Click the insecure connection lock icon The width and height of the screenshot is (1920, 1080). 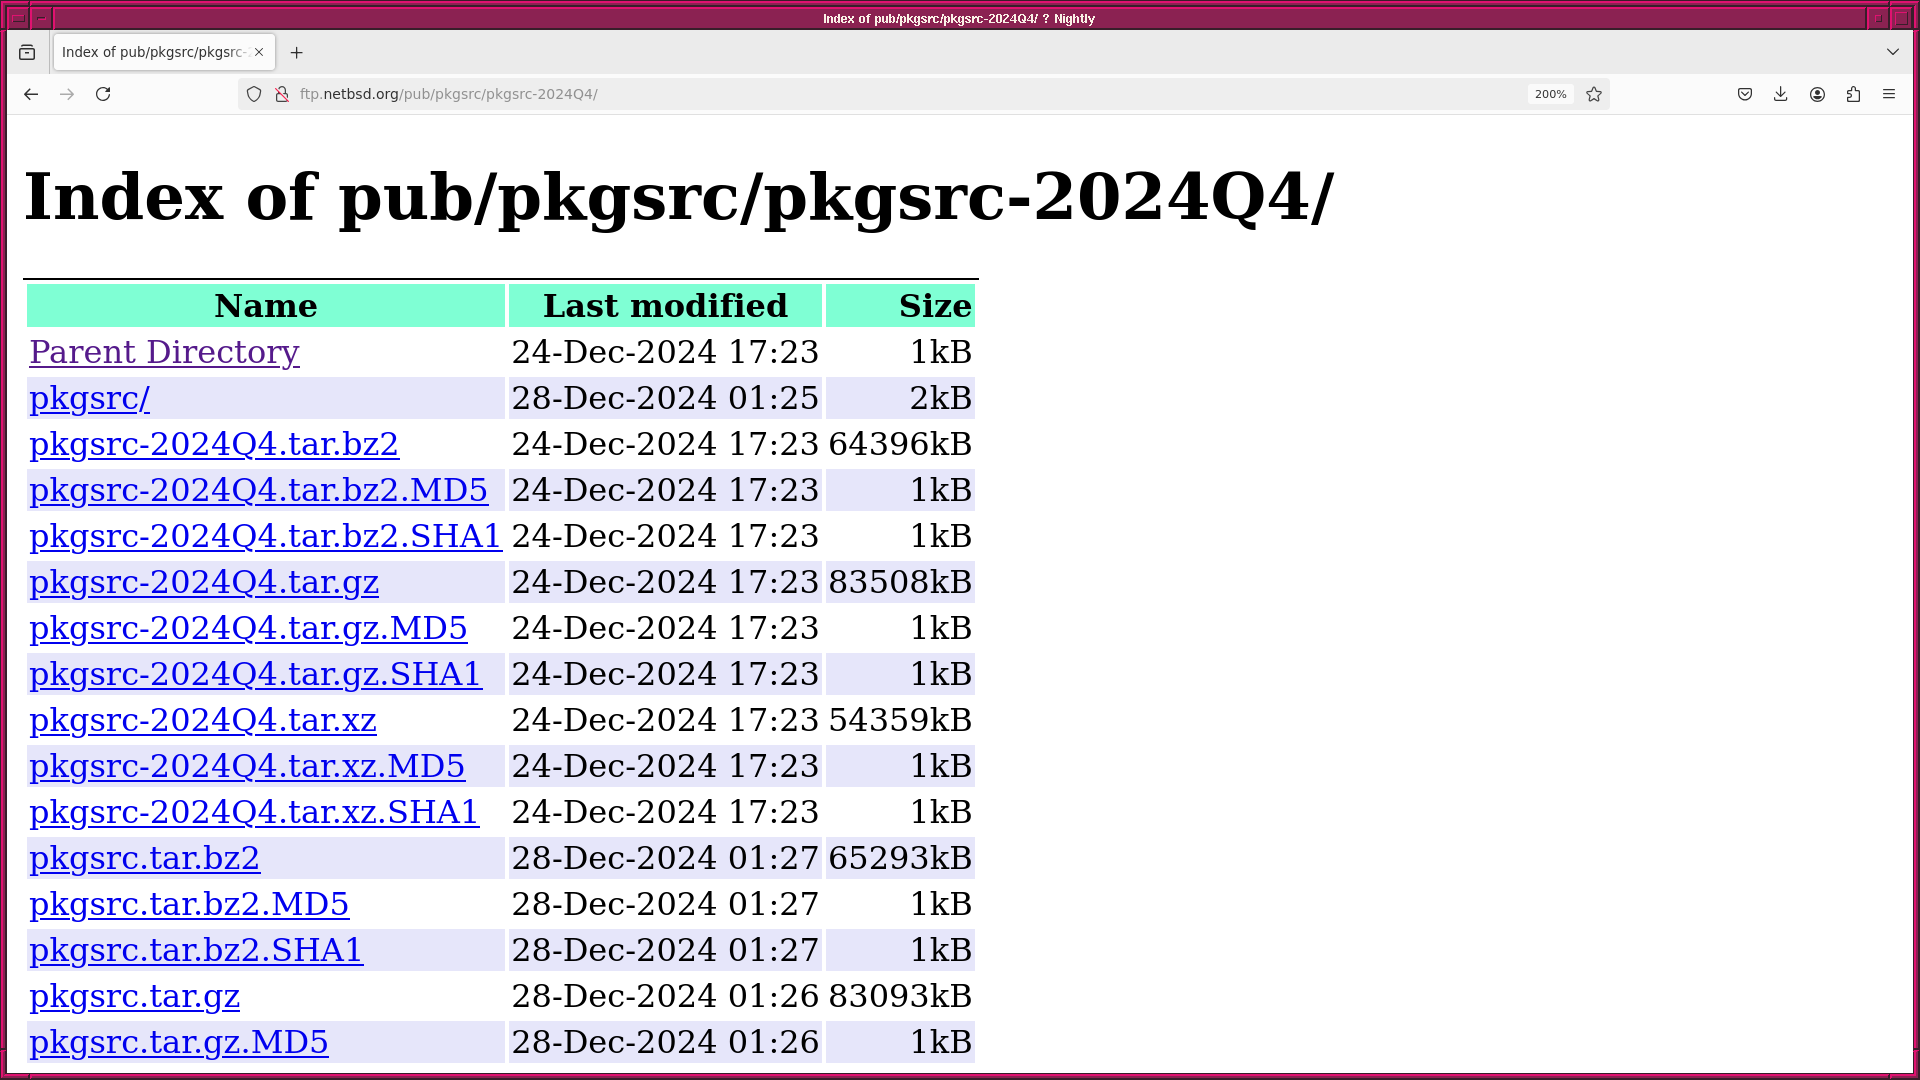coord(282,94)
